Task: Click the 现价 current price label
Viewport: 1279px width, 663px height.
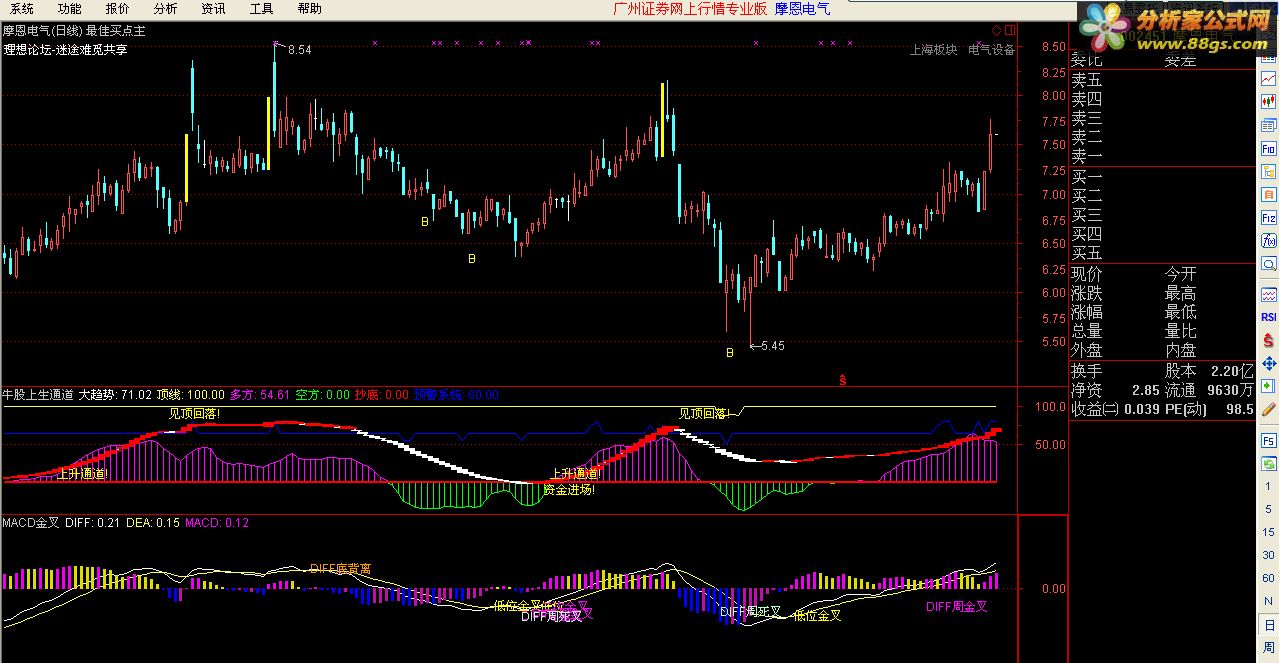Action: click(x=1087, y=274)
